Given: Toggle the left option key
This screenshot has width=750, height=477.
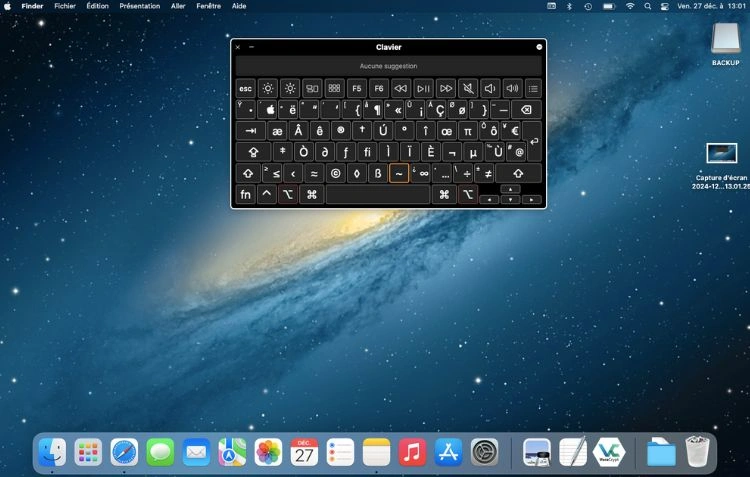Looking at the screenshot, I should (288, 194).
